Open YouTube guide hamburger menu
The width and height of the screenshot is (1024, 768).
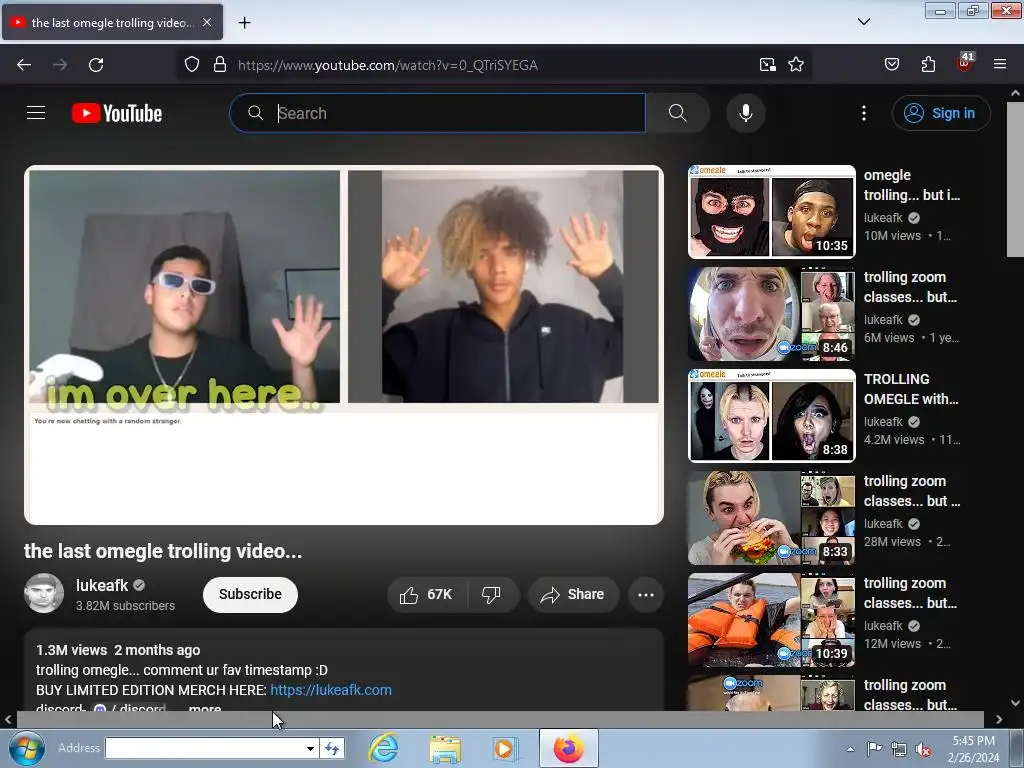[36, 113]
